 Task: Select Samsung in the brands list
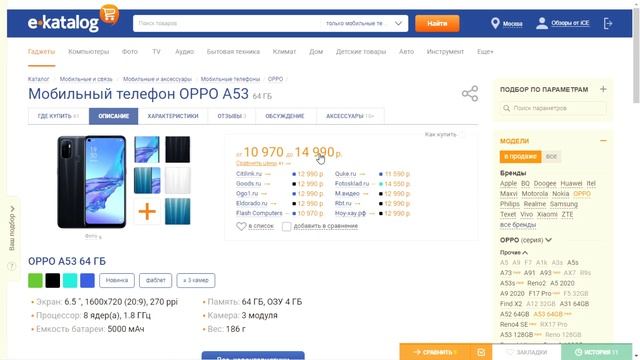(564, 204)
